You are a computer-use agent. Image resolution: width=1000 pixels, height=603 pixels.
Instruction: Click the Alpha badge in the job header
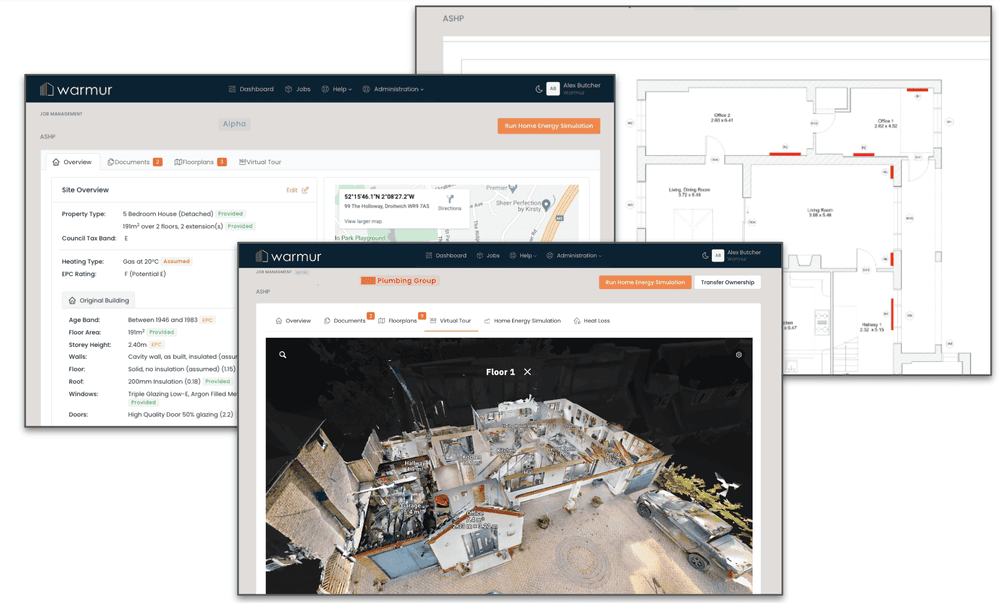(x=234, y=124)
